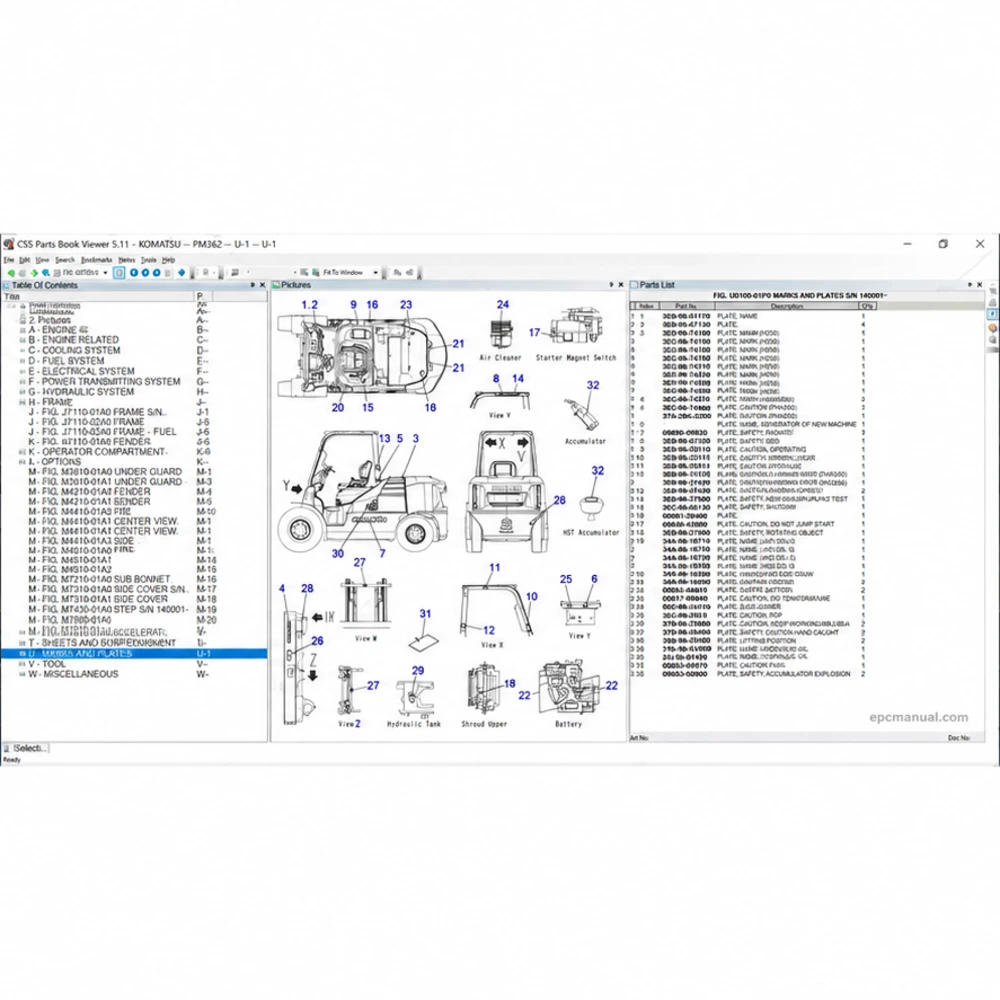1000x1000 pixels.
Task: Click the orange balloon icon on right sidebar
Action: 992,328
